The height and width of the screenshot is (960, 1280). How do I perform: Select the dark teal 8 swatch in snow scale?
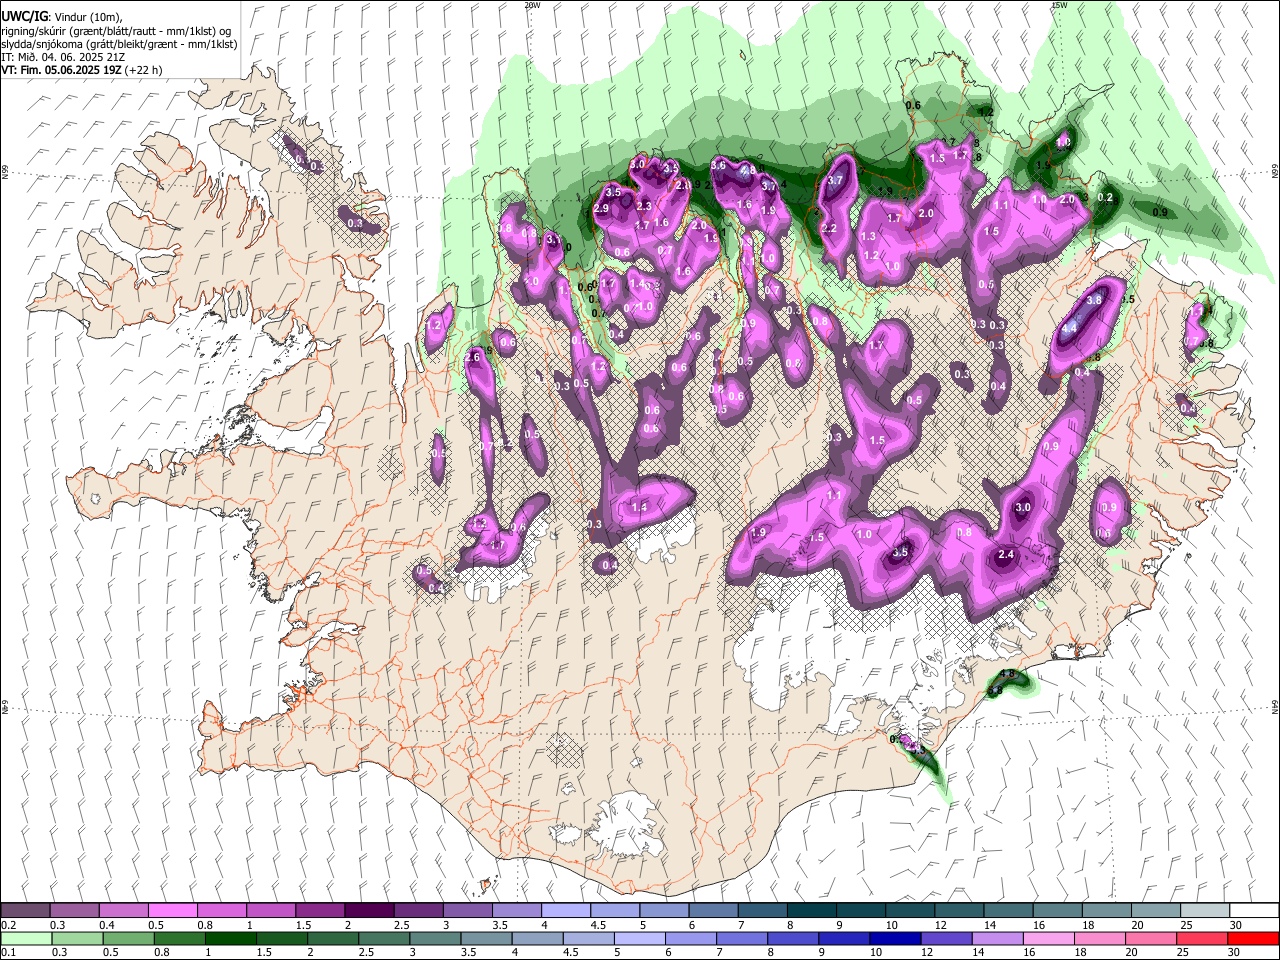pos(810,910)
